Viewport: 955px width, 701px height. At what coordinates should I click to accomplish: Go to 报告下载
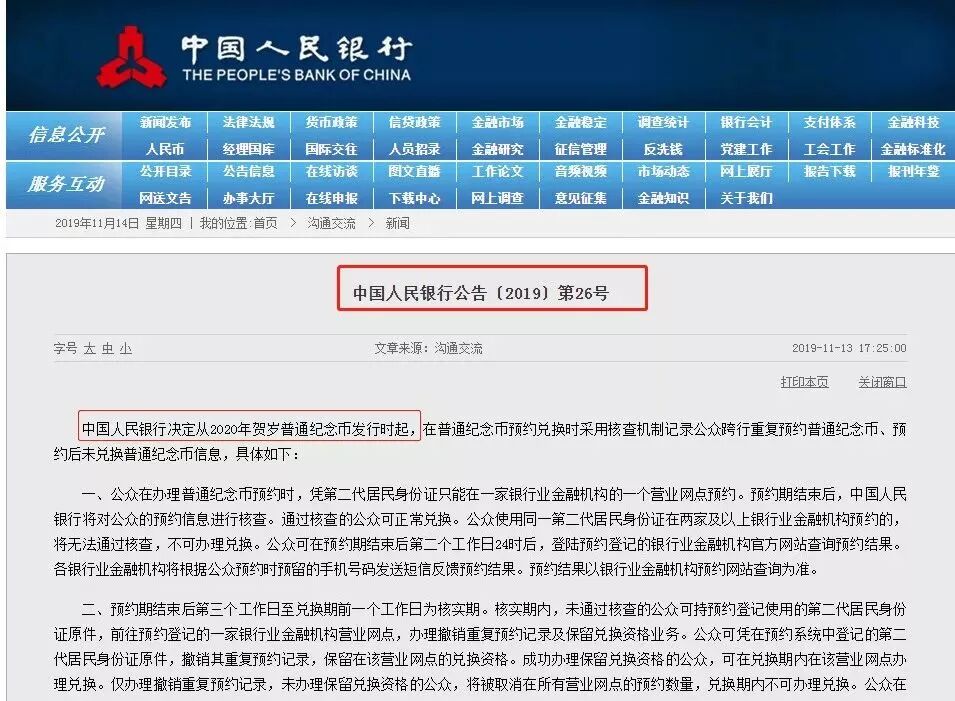830,172
